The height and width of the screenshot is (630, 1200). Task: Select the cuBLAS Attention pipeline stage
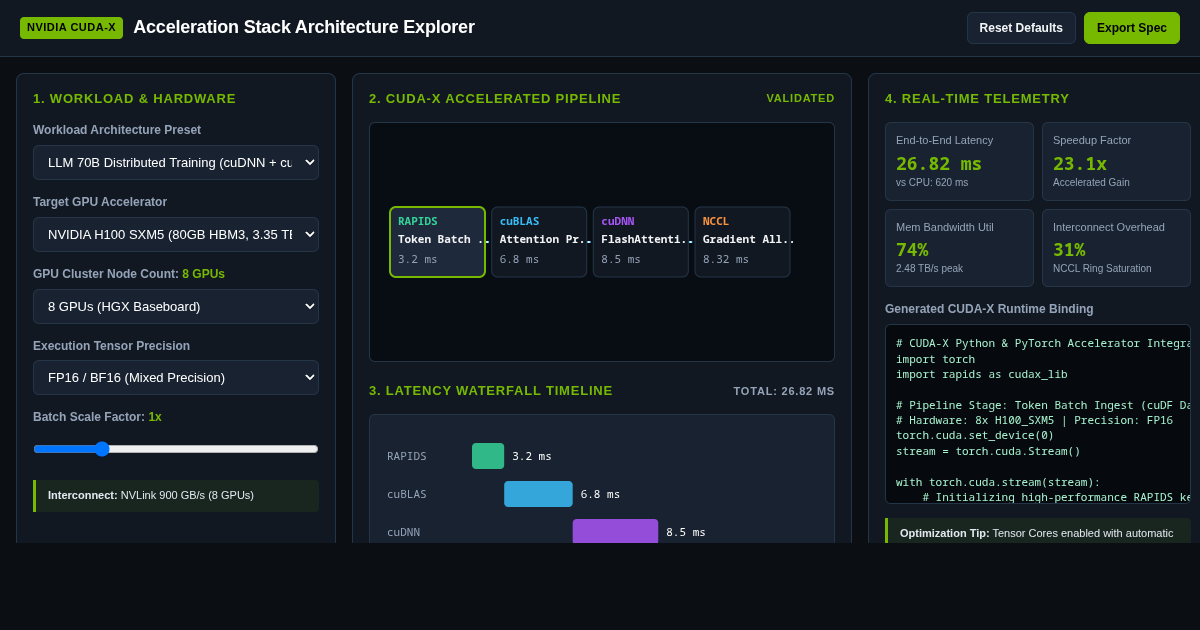pyautogui.click(x=539, y=242)
